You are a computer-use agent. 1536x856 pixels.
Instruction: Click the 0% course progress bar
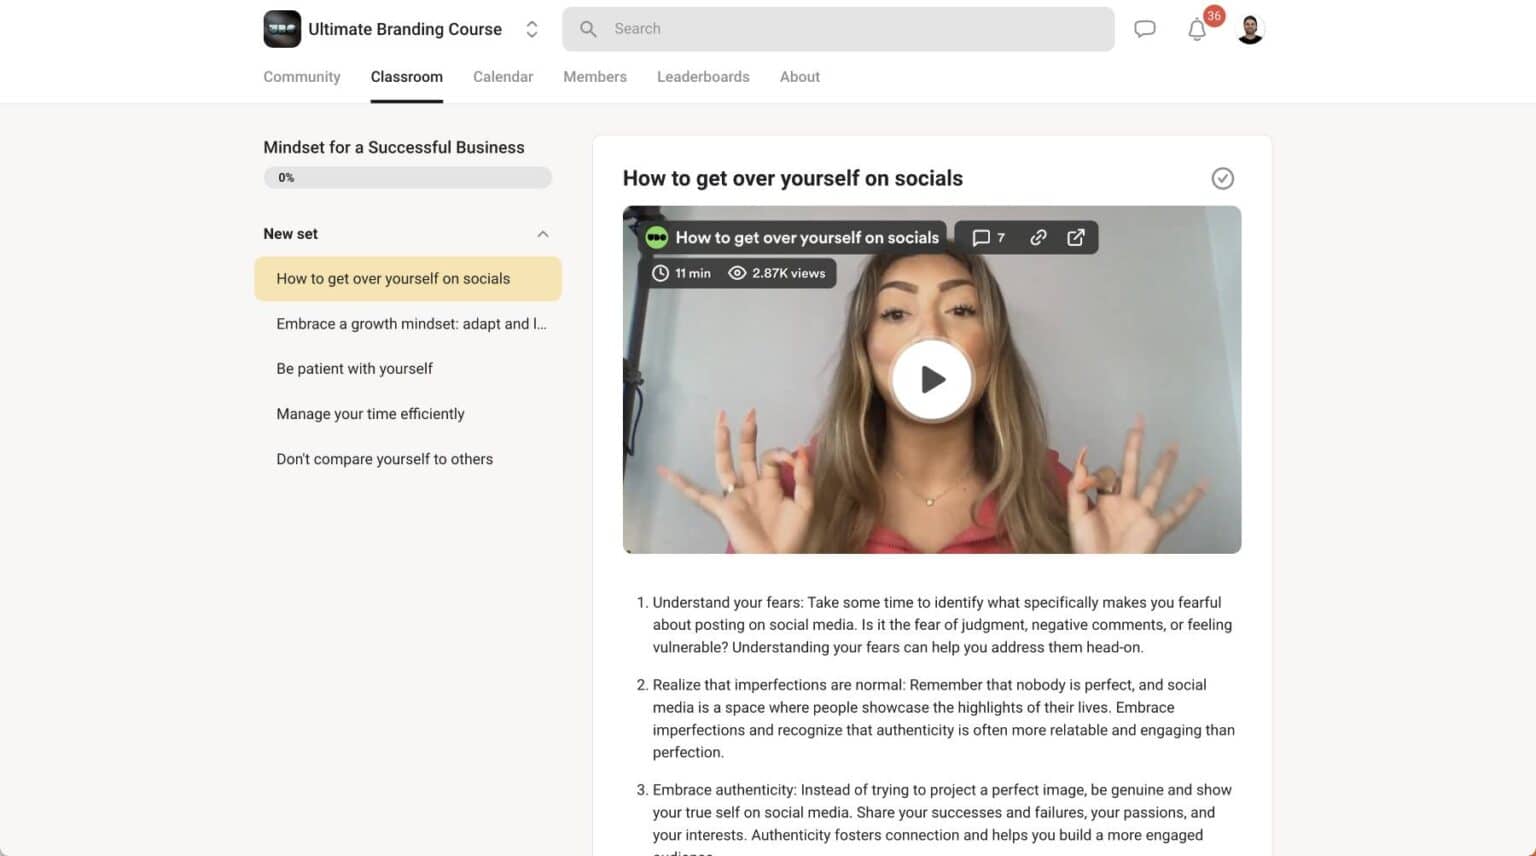click(407, 177)
